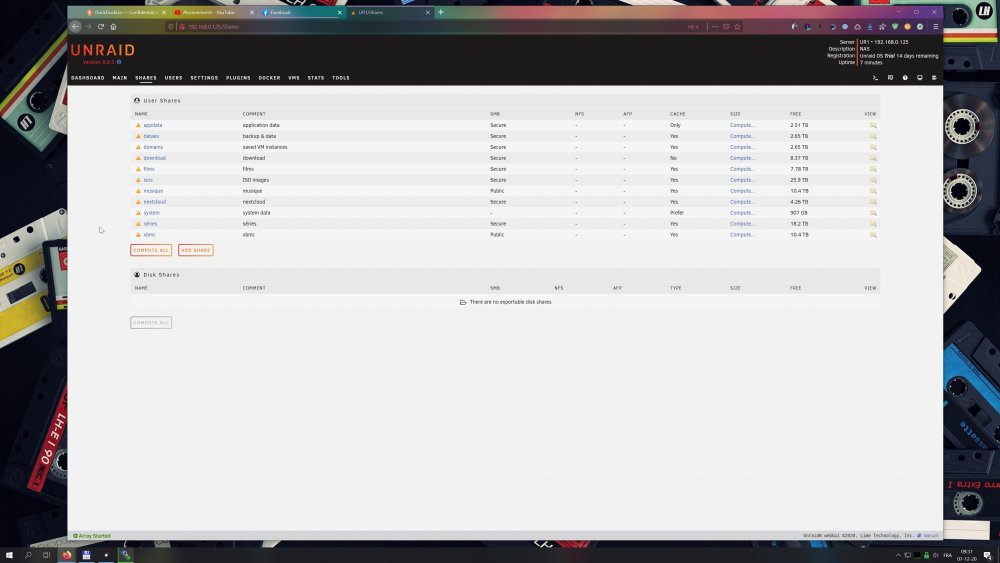Open the Log icon at header far right
This screenshot has height=563, width=1000.
[934, 78]
